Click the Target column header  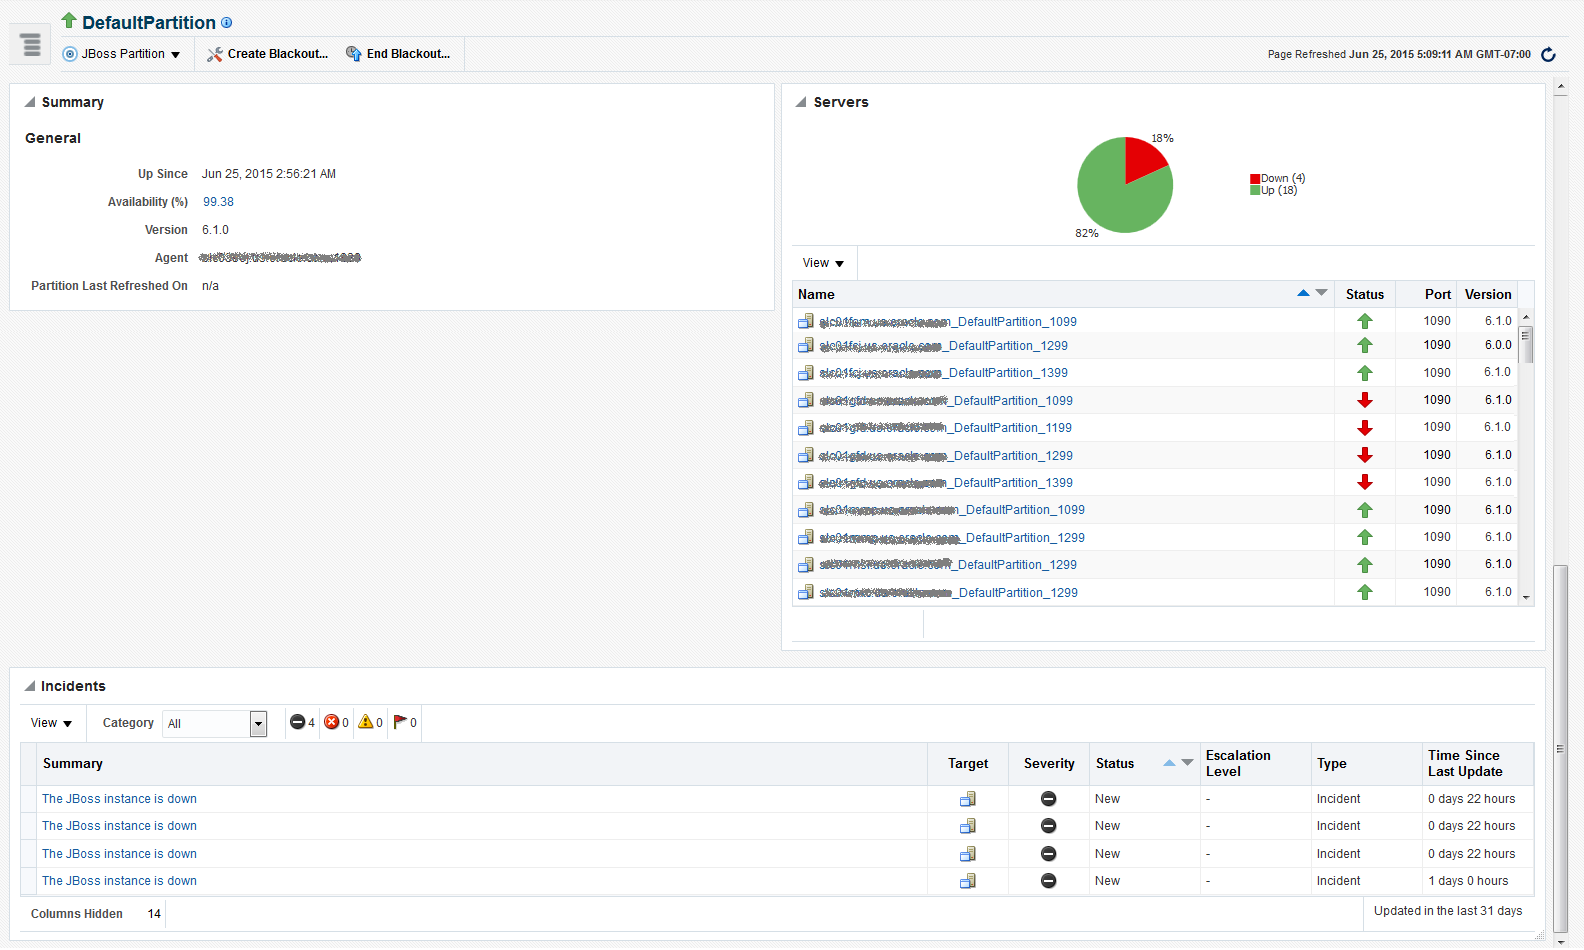coord(968,764)
